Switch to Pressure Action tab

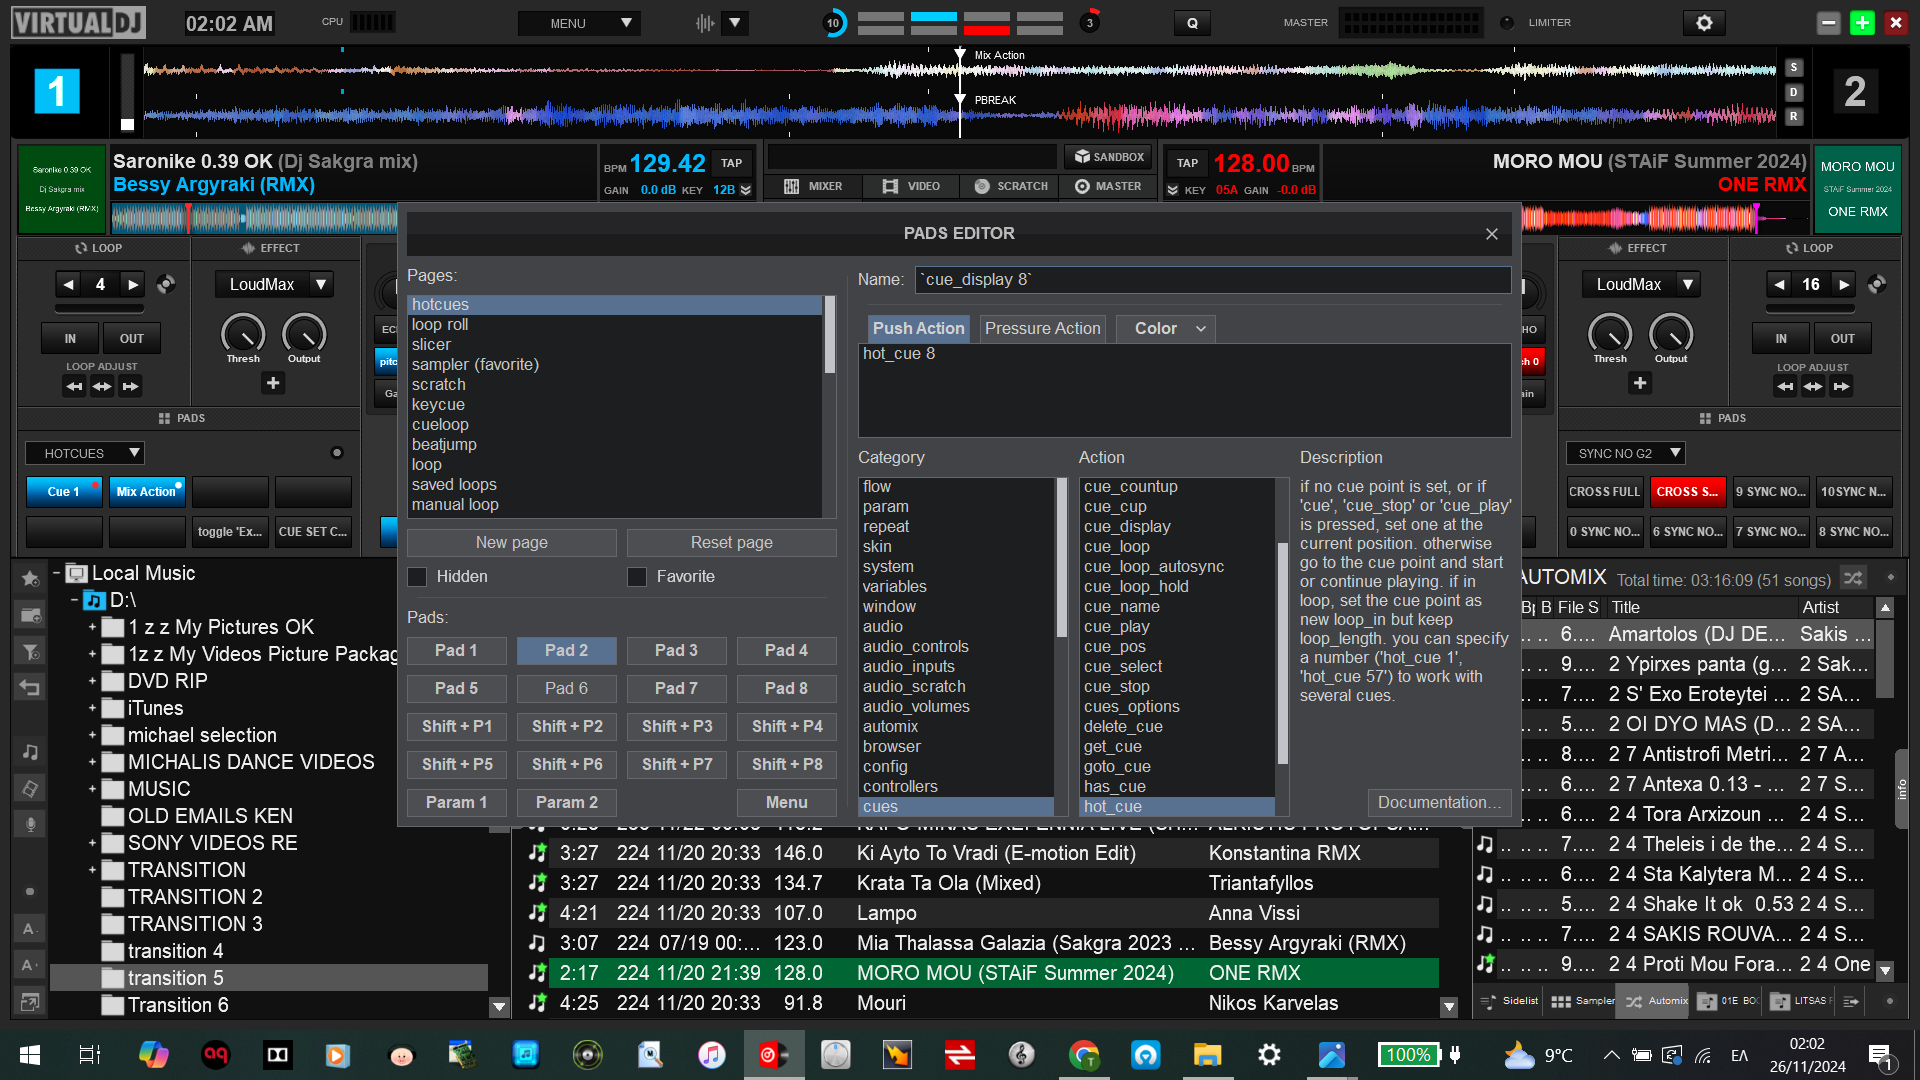pyautogui.click(x=1042, y=329)
